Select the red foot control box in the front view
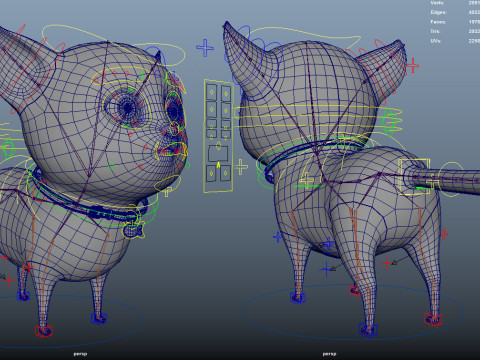The width and height of the screenshot is (480, 360). point(44,331)
